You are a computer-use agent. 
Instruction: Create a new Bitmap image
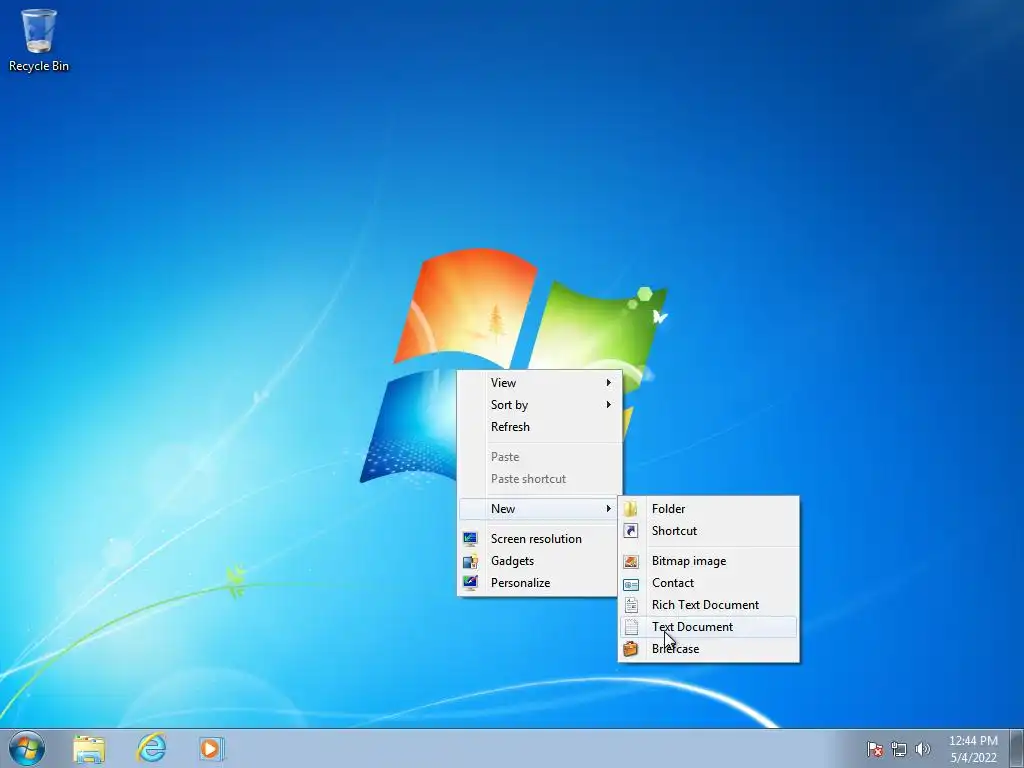pos(709,561)
